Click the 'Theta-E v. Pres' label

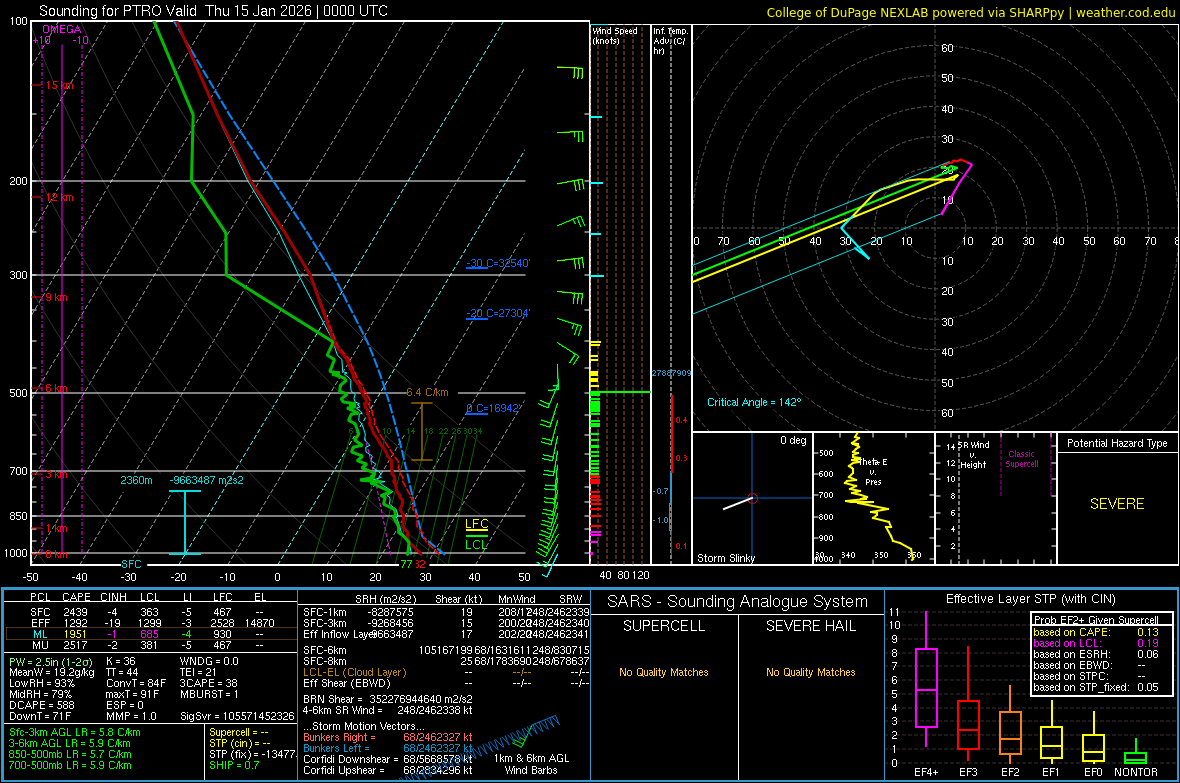872,472
